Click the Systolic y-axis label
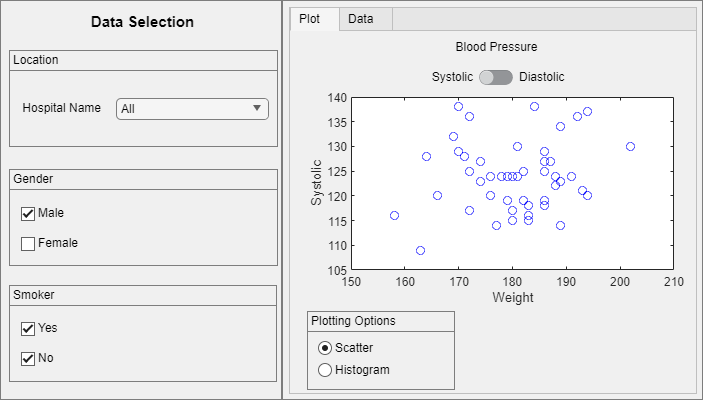Screen dimensions: 703x400 point(317,183)
